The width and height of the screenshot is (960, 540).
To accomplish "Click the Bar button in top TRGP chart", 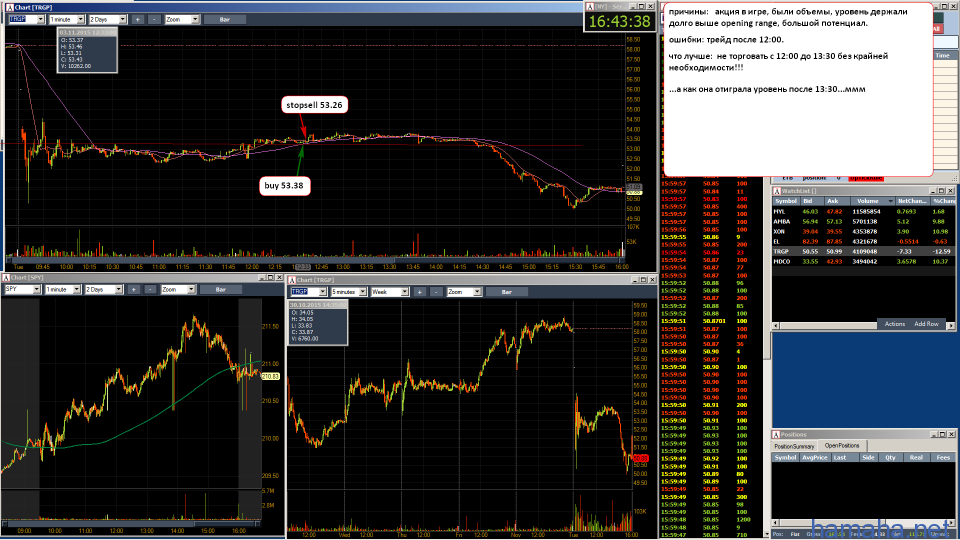I will coord(225,20).
